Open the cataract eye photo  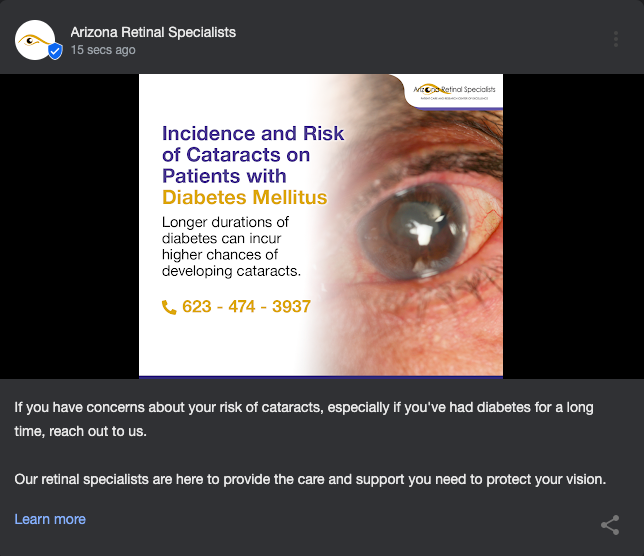[420, 230]
